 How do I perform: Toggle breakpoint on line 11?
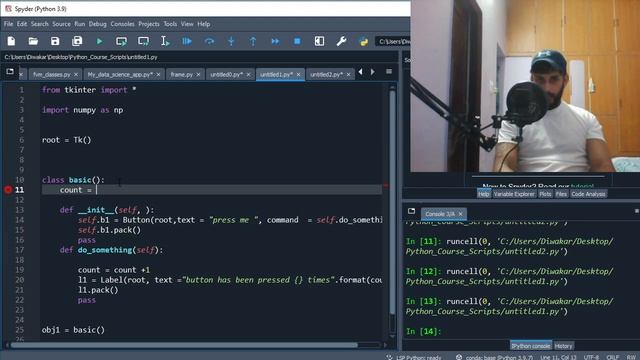8,190
